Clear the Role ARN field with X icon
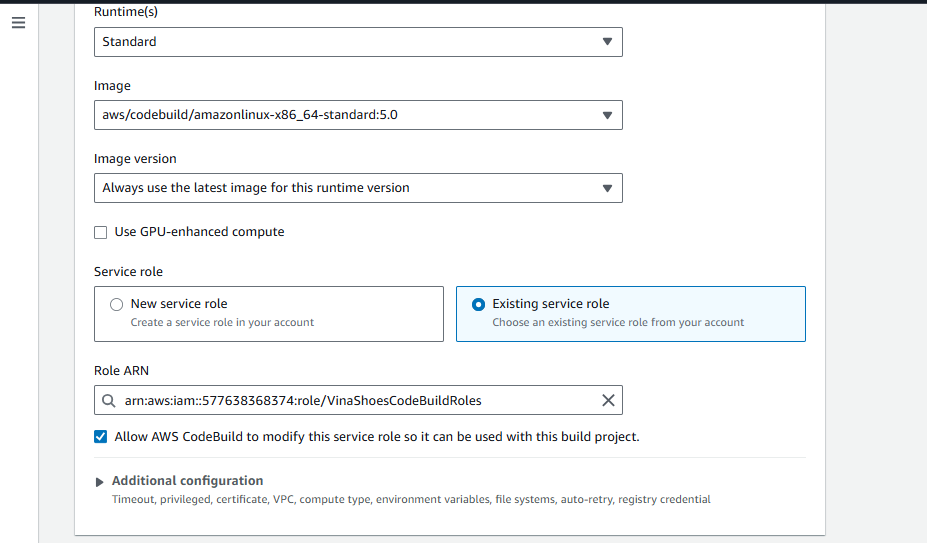Viewport: 927px width, 543px height. (607, 400)
